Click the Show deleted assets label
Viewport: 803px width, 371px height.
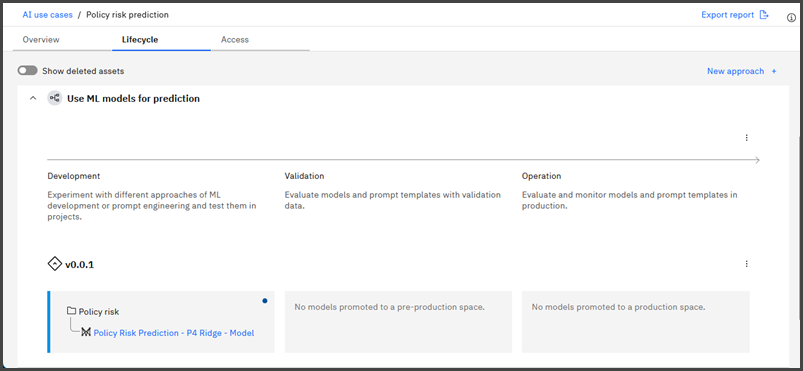[x=83, y=71]
